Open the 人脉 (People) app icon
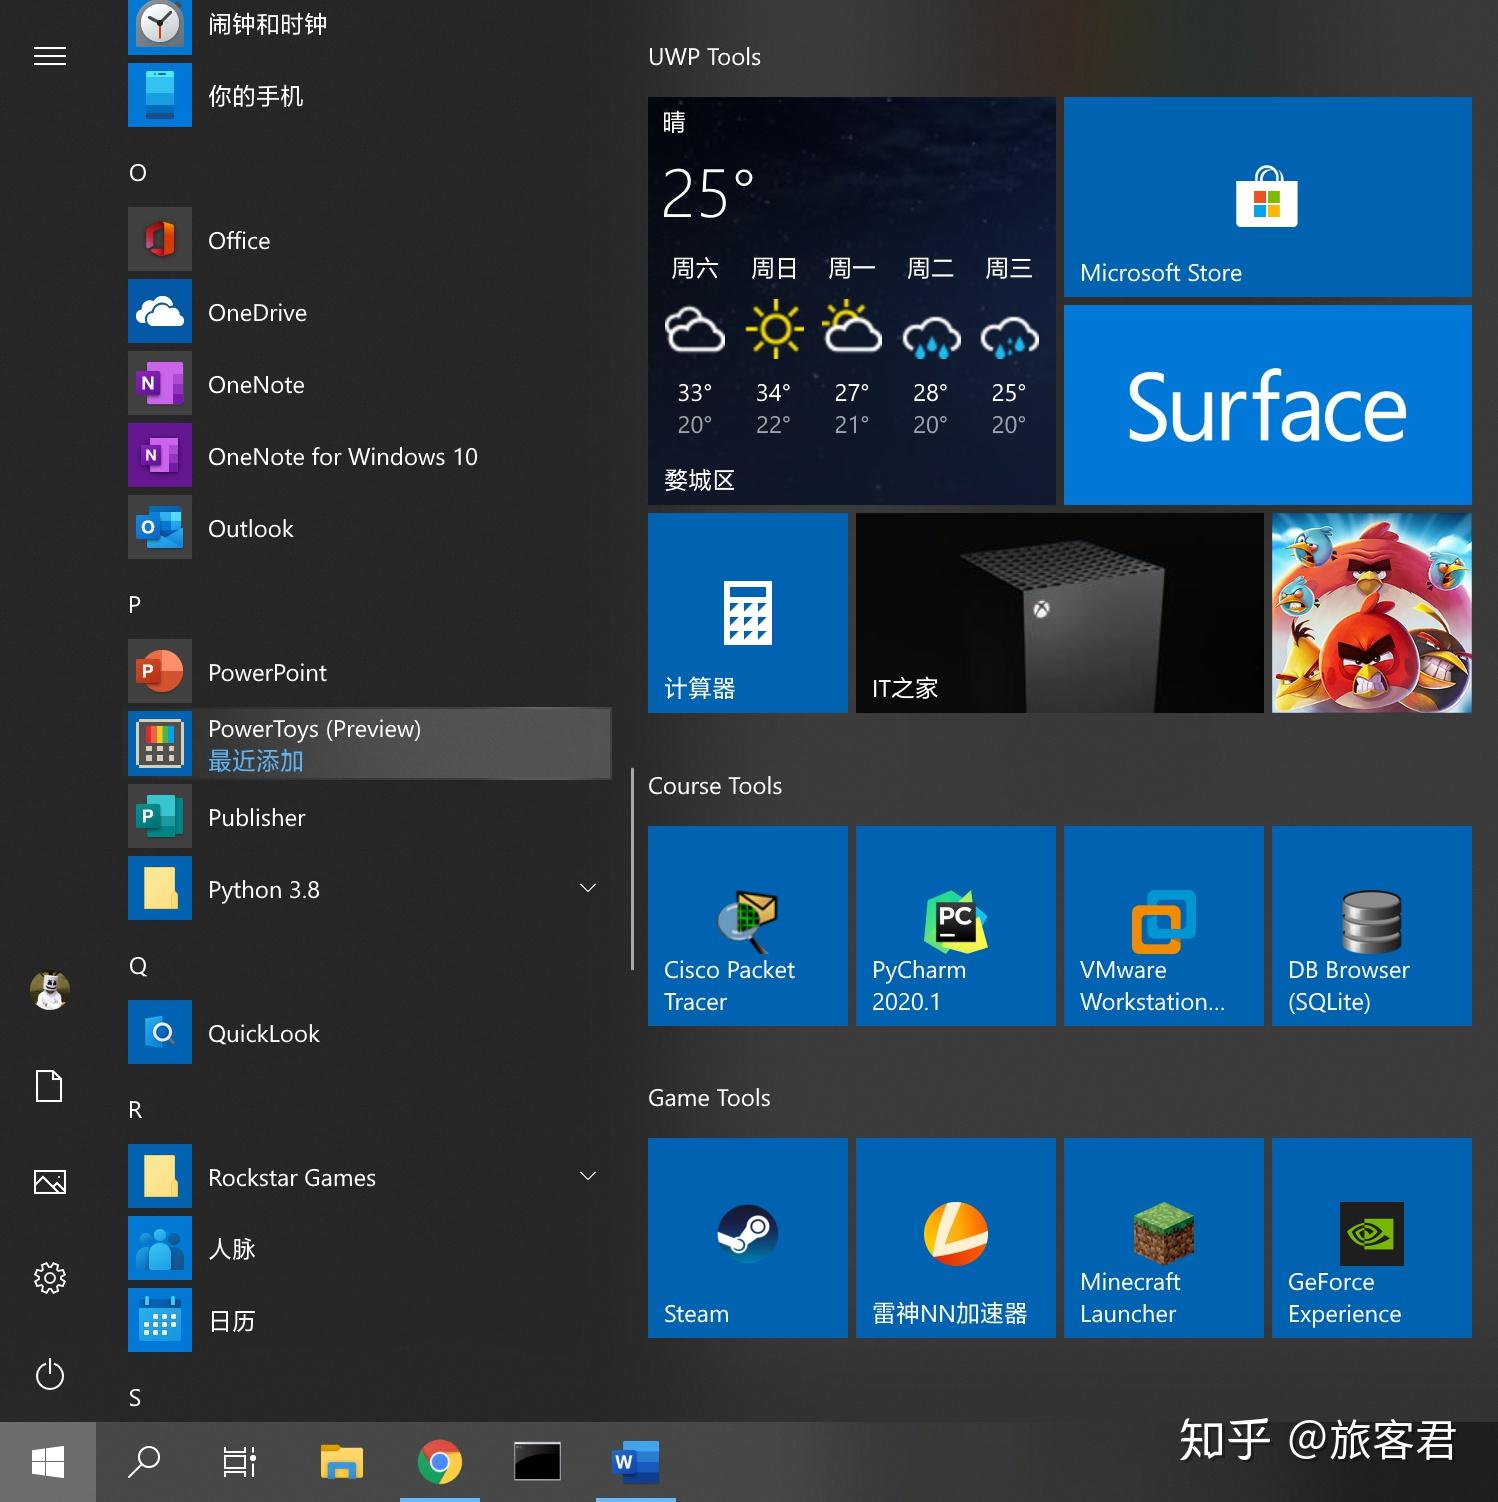This screenshot has height=1502, width=1498. coord(160,1248)
